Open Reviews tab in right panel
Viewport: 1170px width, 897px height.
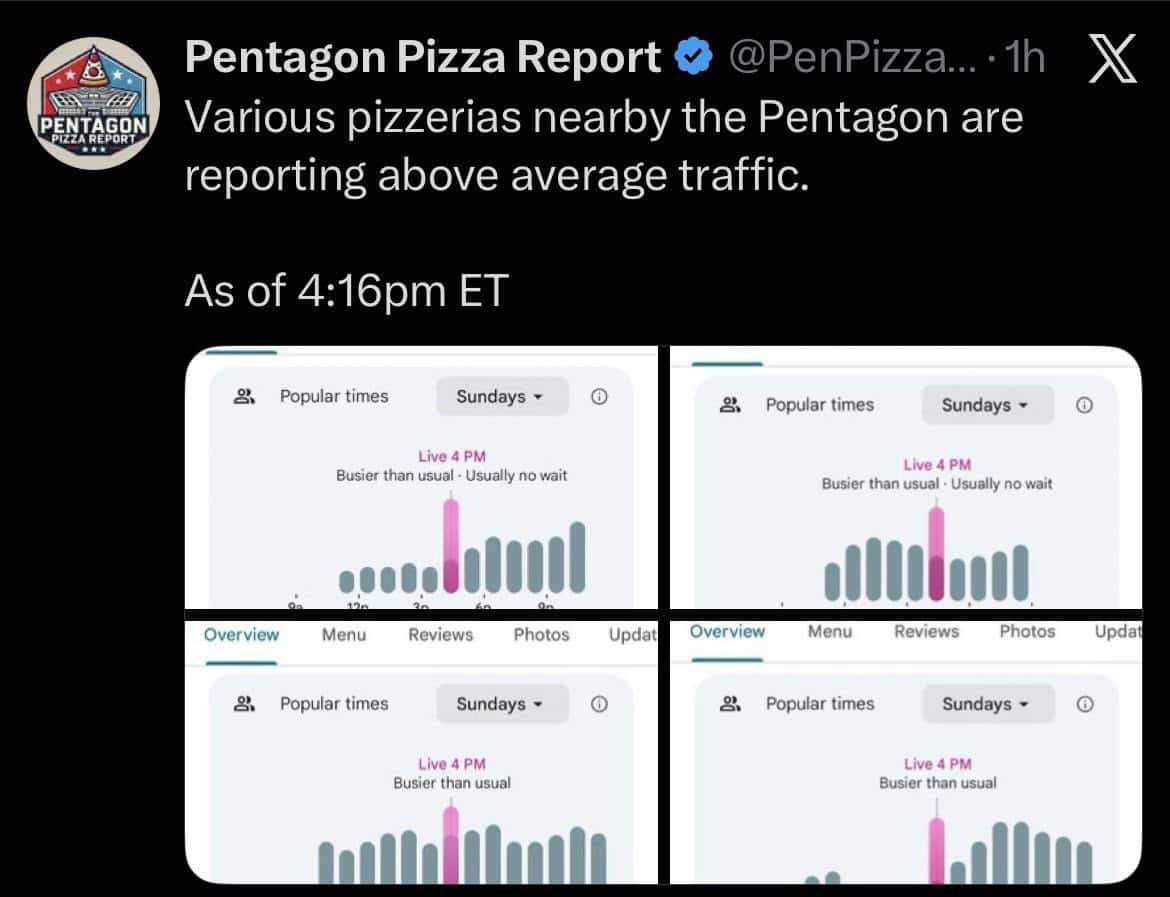point(926,632)
